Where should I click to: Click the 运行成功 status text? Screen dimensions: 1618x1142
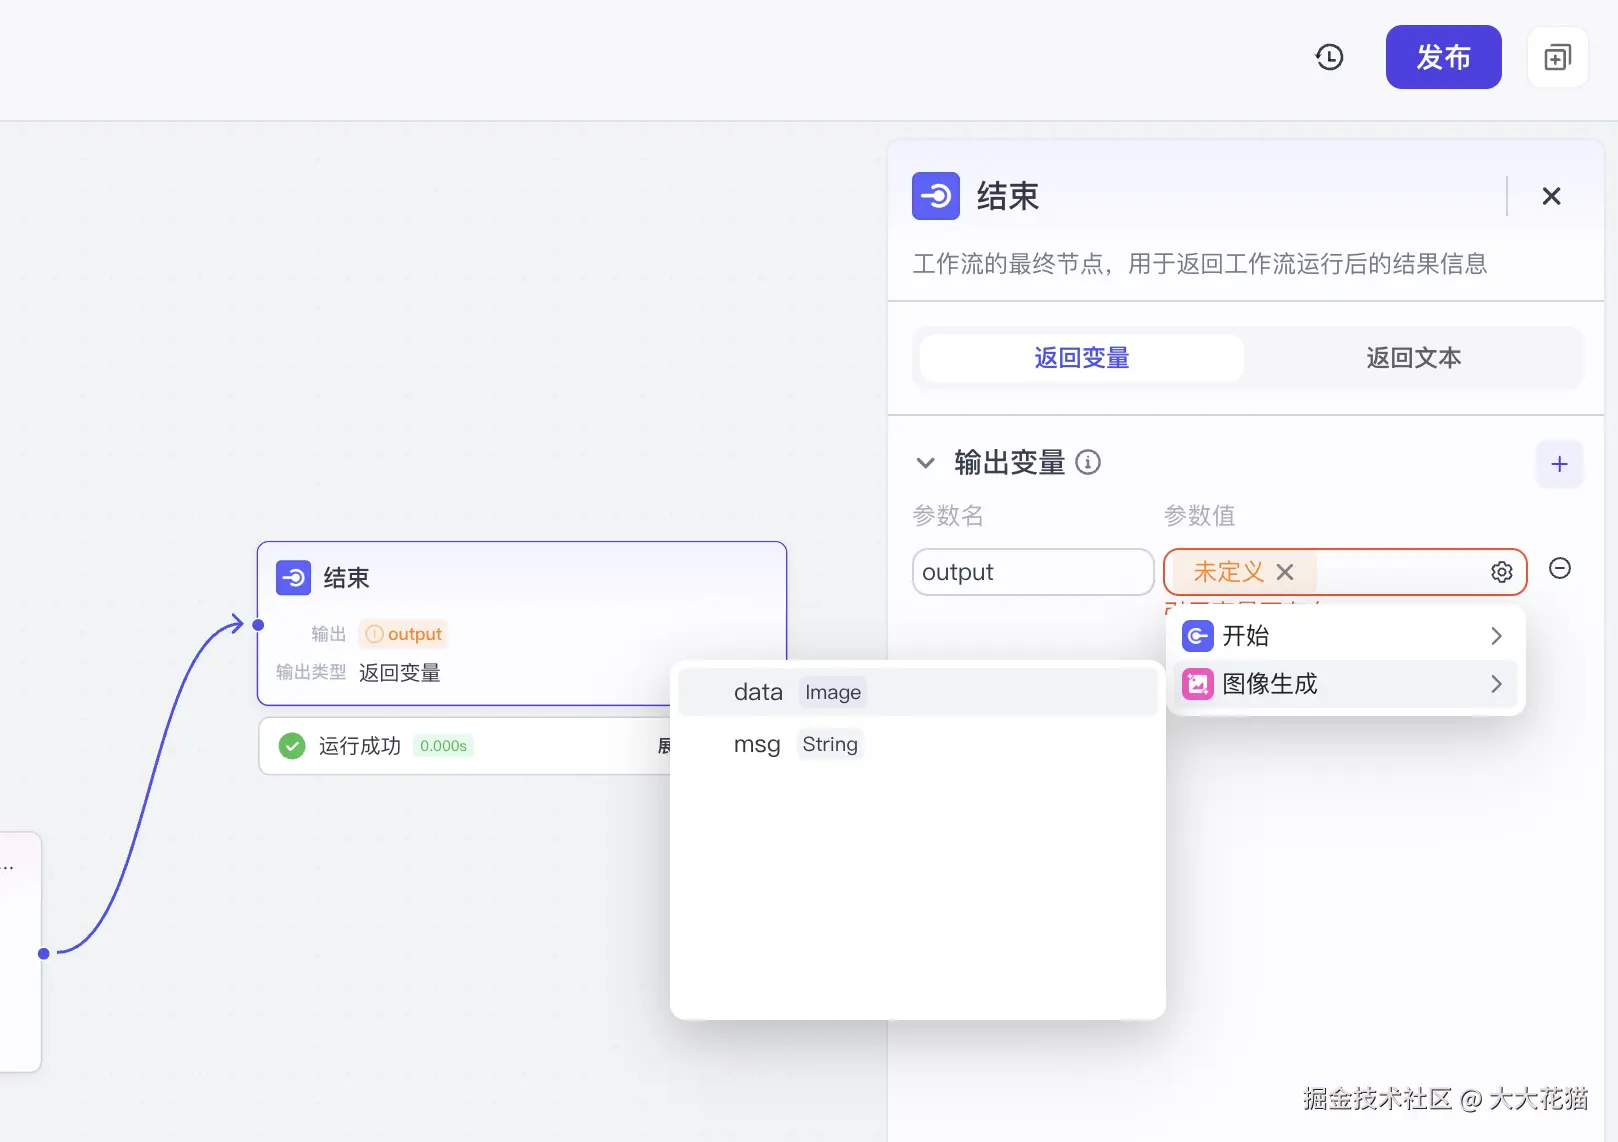pyautogui.click(x=360, y=746)
